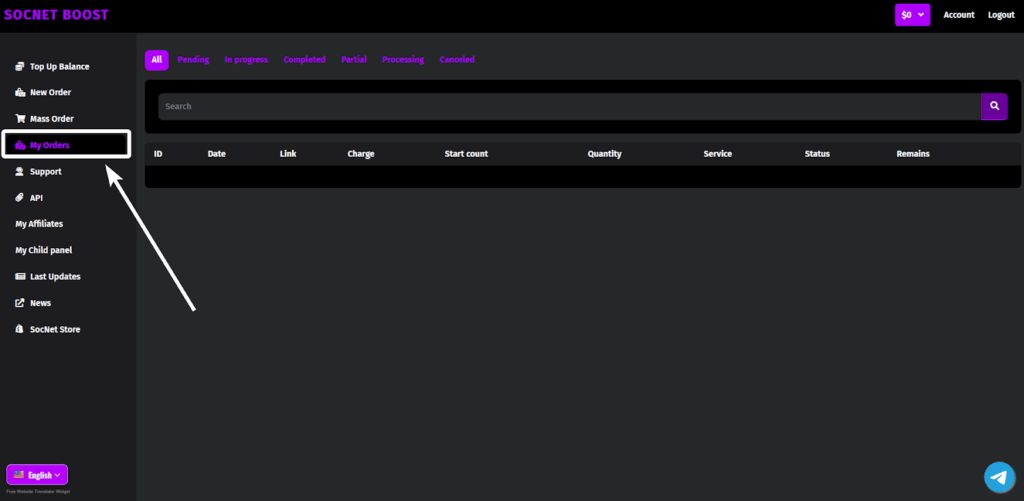The height and width of the screenshot is (501, 1024).
Task: Click the Top Up Balance wallet icon
Action: tap(20, 67)
